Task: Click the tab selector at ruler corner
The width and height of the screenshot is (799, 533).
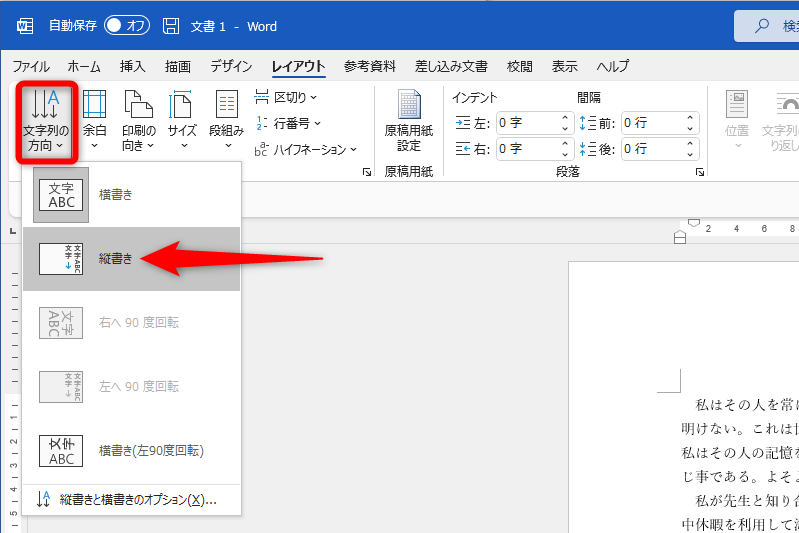Action: point(13,232)
